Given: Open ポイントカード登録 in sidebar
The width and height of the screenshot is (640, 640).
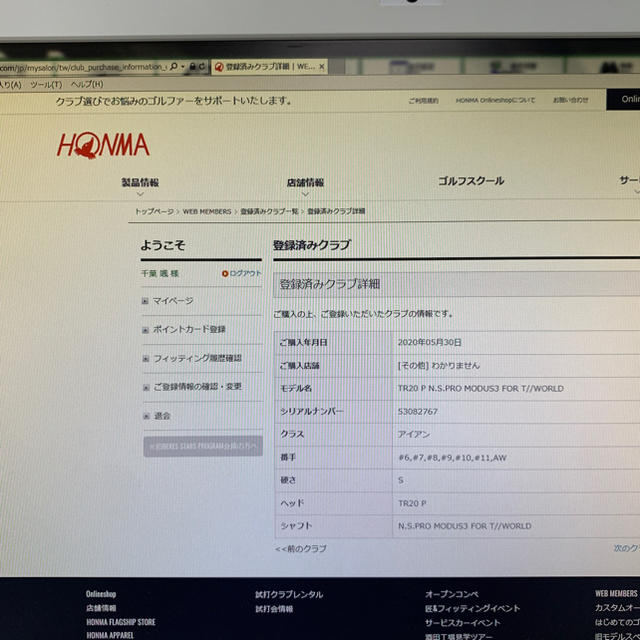Looking at the screenshot, I should [189, 329].
